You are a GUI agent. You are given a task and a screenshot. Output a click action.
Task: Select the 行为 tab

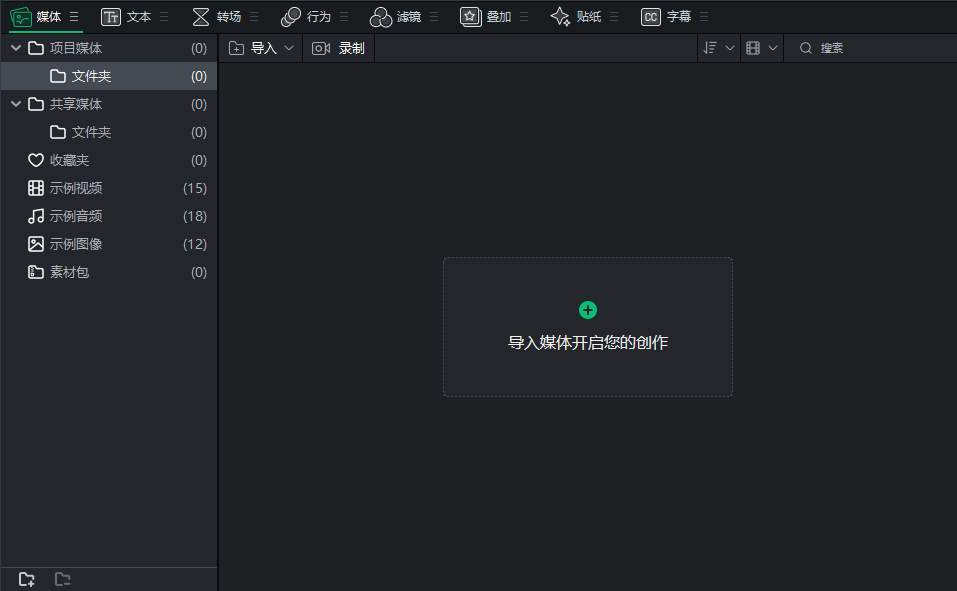pyautogui.click(x=306, y=16)
